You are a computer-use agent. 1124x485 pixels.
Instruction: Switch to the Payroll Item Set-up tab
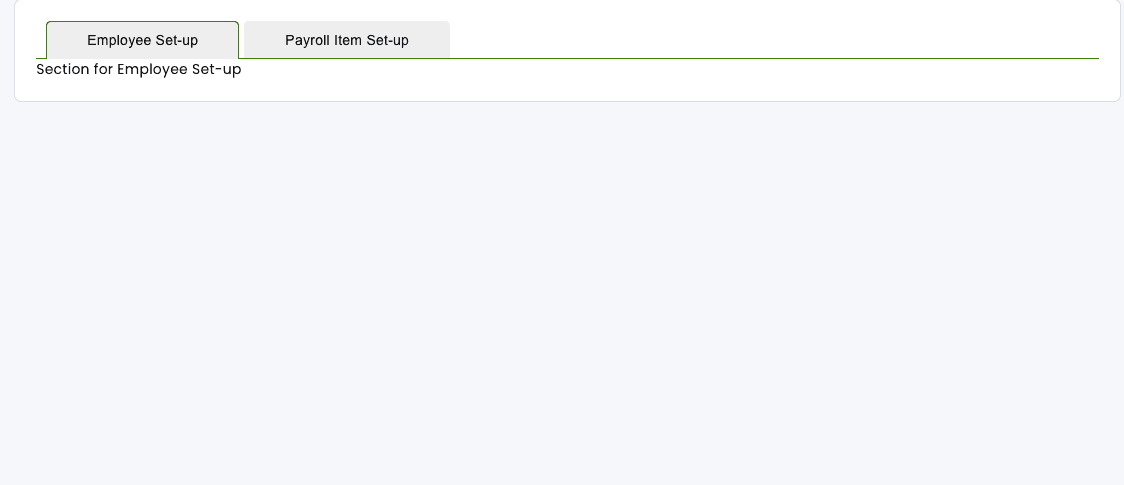pos(347,40)
